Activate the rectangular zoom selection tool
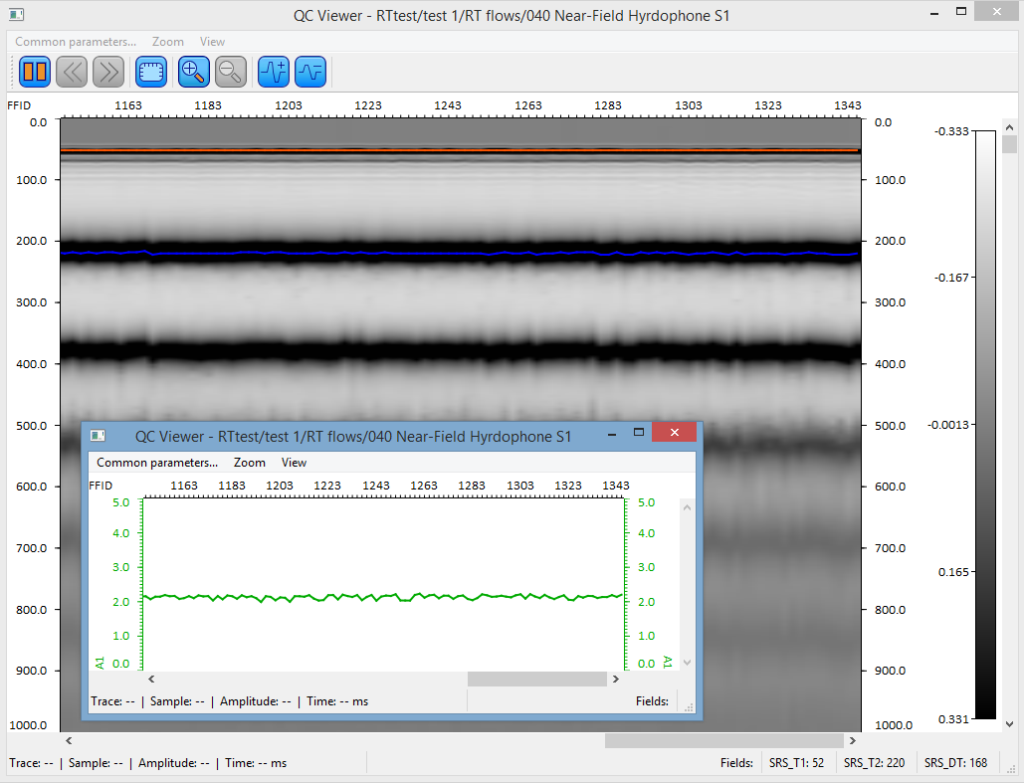Screen dimensions: 1024x783 click(150, 71)
